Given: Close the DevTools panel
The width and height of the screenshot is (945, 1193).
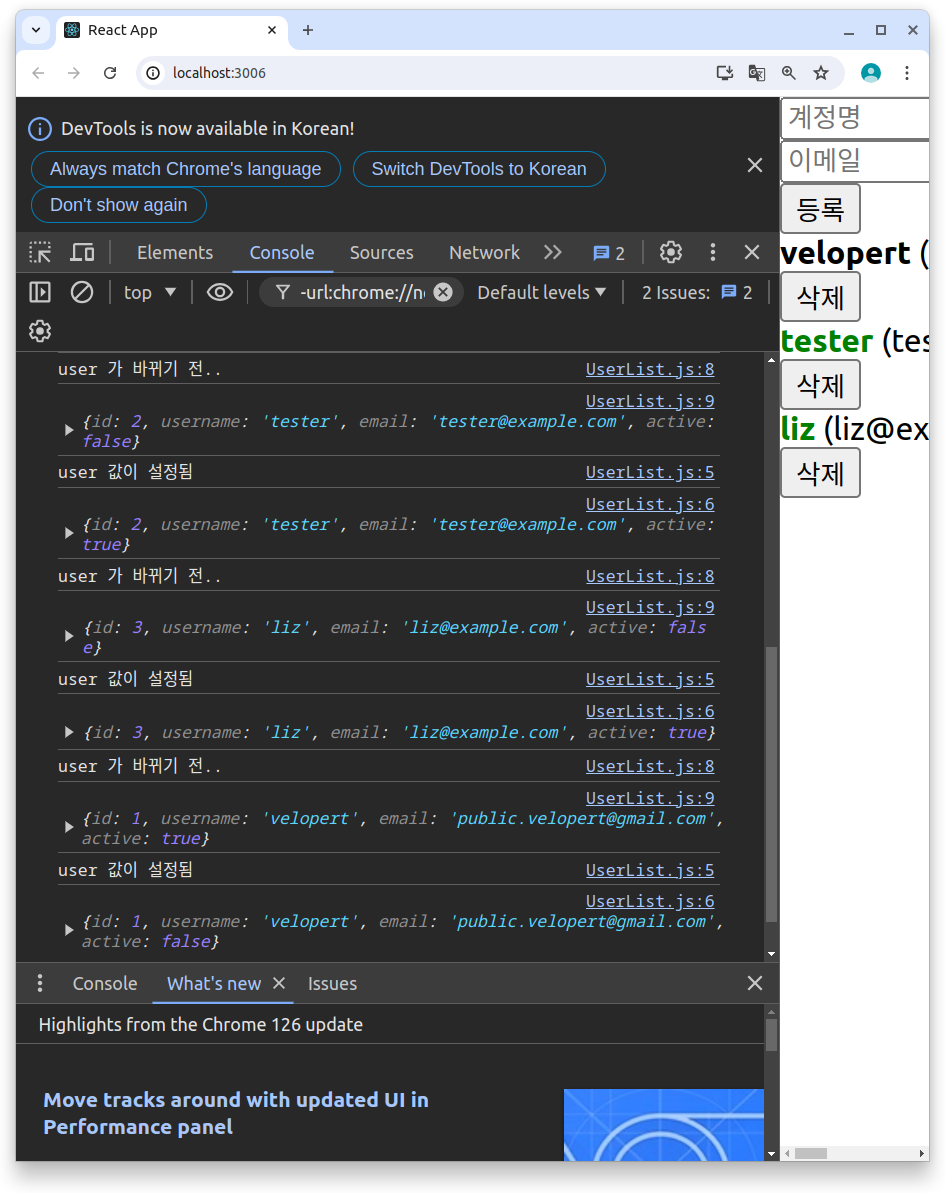Looking at the screenshot, I should pyautogui.click(x=752, y=253).
